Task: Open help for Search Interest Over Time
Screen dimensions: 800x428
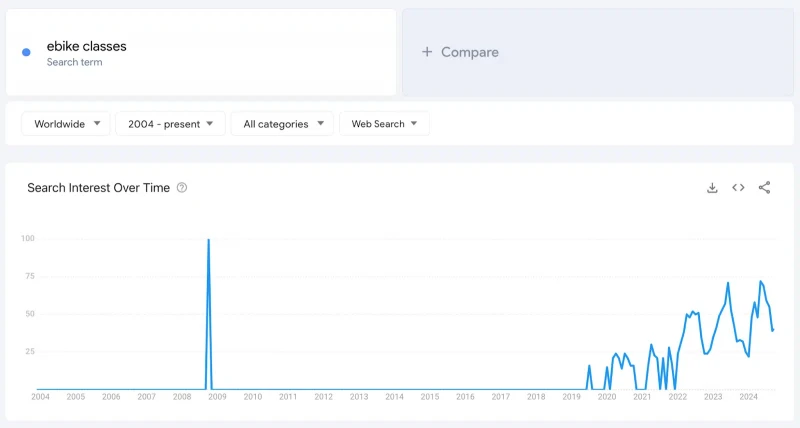Action: pos(182,188)
